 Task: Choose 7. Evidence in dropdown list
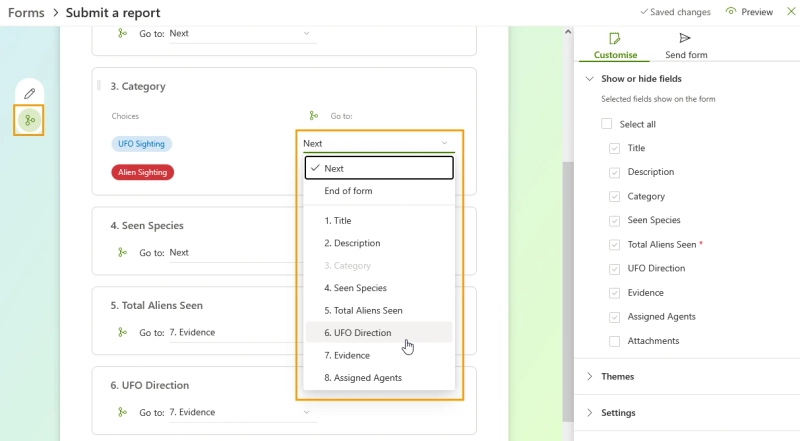(379, 355)
